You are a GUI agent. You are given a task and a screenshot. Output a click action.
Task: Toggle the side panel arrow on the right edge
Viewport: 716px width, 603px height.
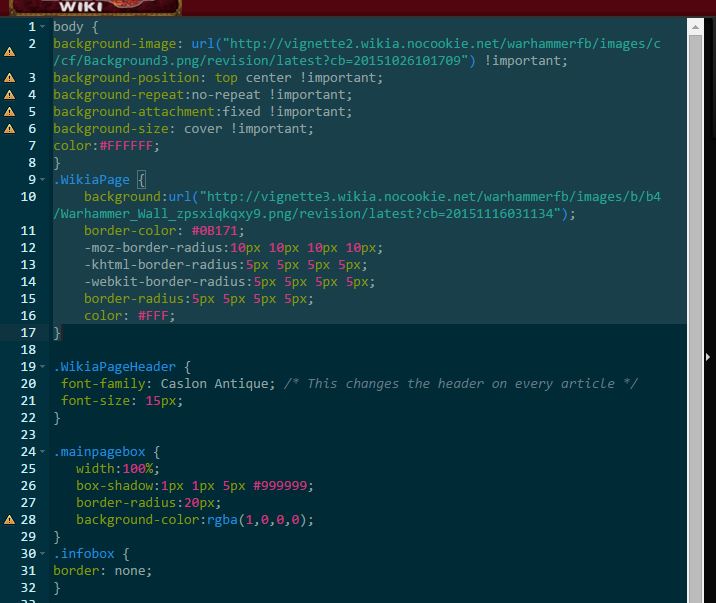tap(708, 357)
